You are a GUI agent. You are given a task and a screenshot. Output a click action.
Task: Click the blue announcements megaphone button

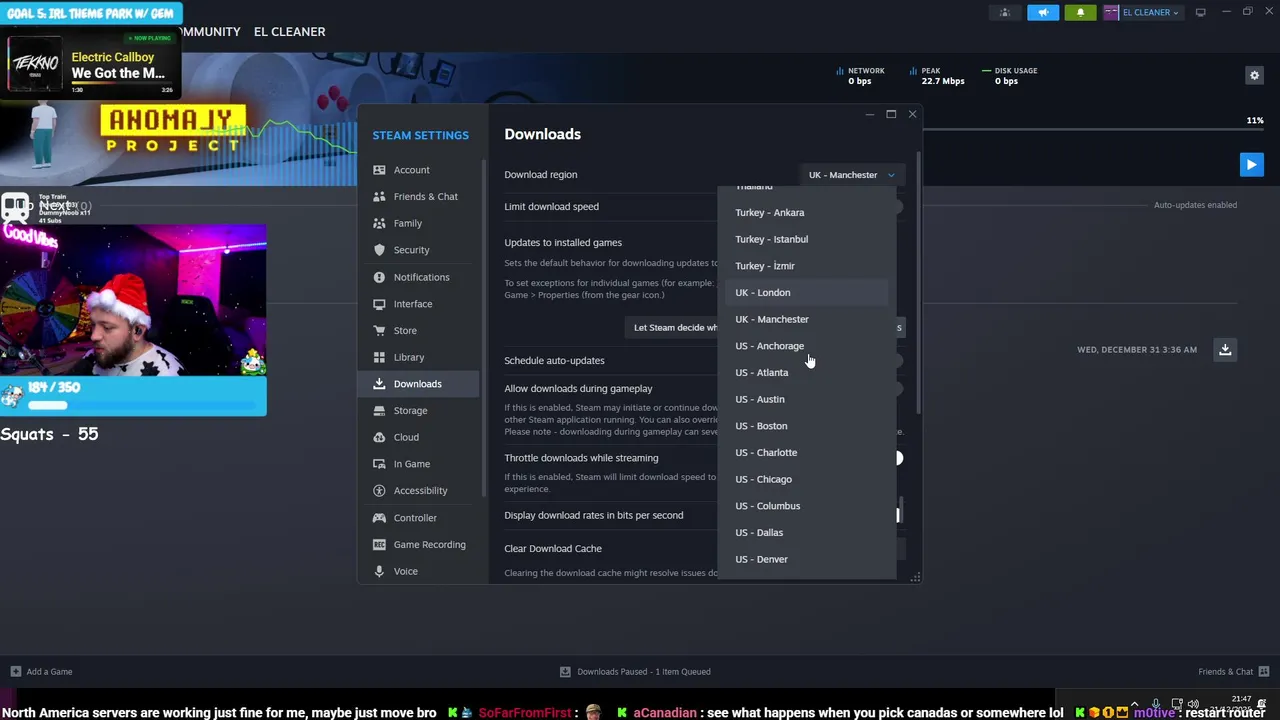1043,13
